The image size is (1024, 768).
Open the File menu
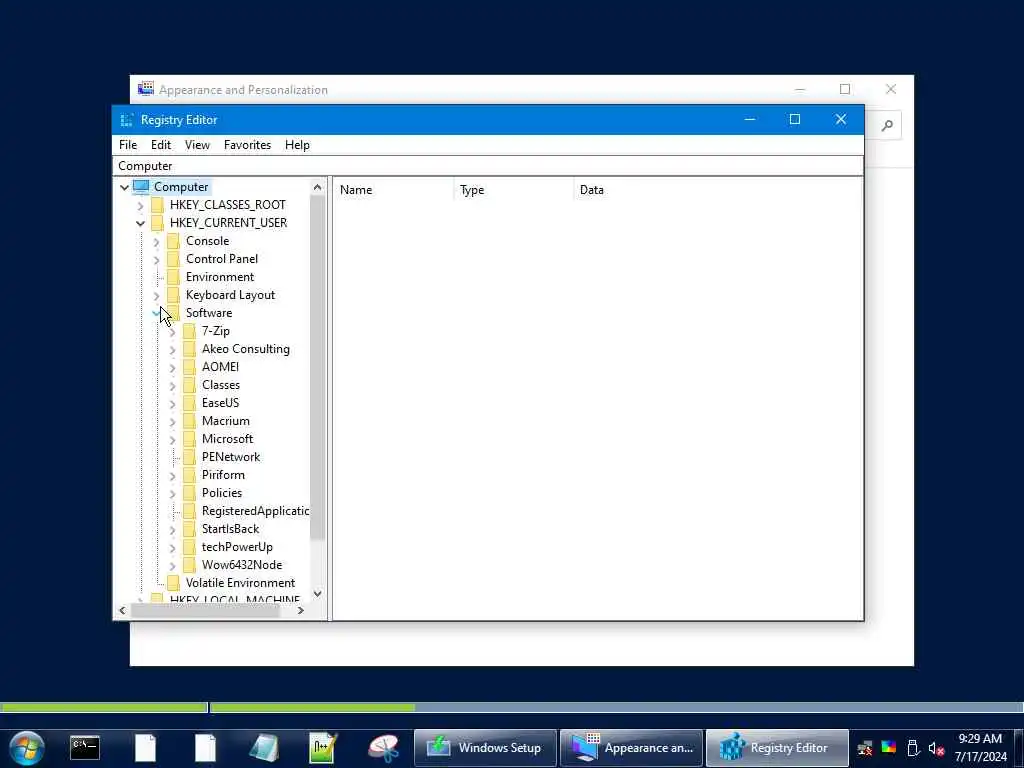128,145
